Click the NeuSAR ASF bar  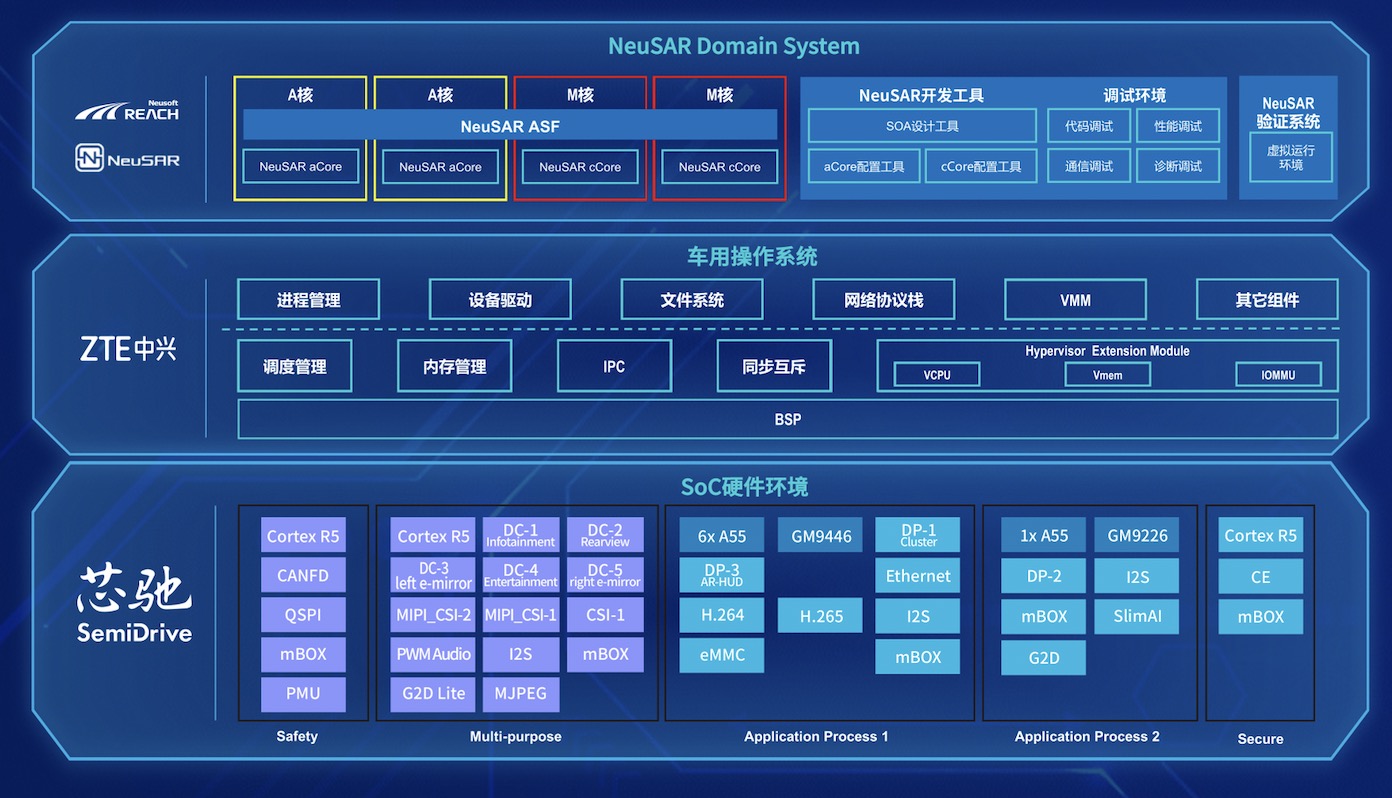(x=510, y=126)
